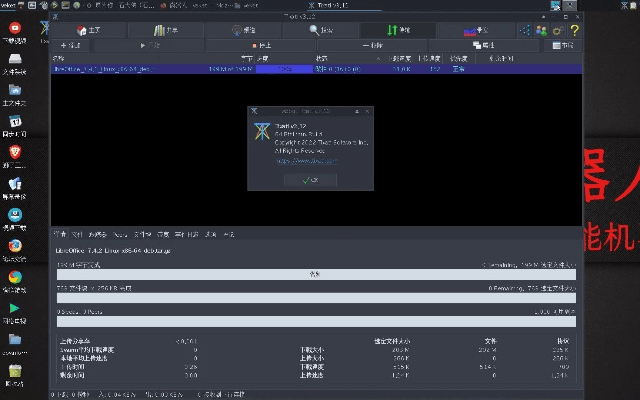Click the yellow Help question mark icon

click(x=574, y=31)
